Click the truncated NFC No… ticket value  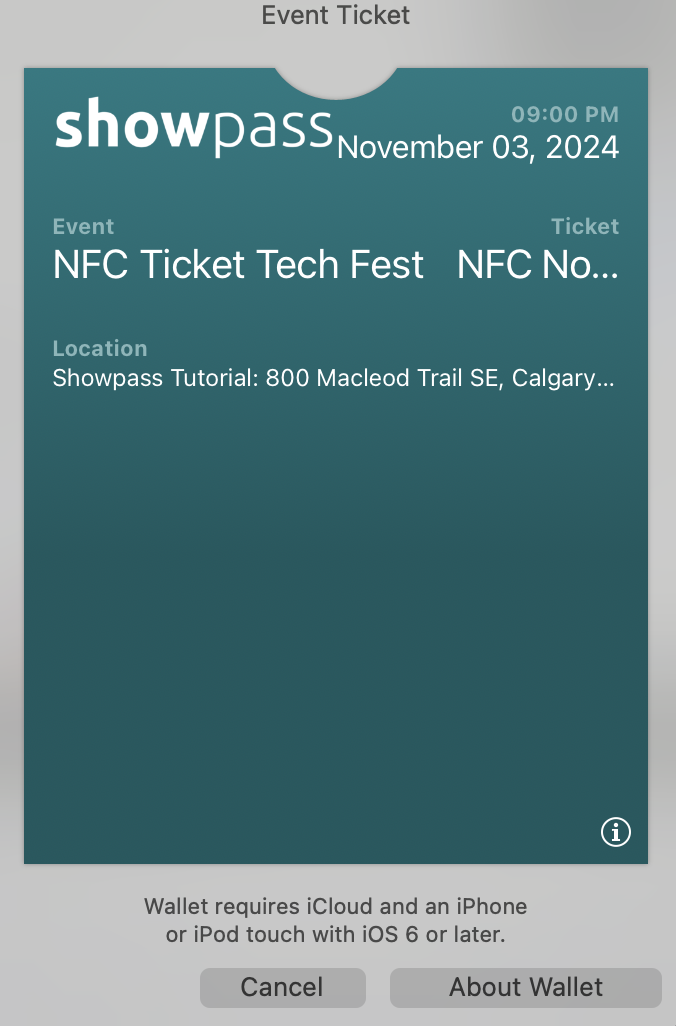click(x=538, y=265)
